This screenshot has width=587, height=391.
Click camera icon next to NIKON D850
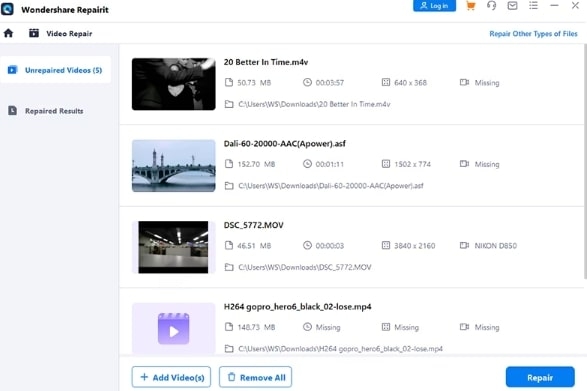[464, 246]
